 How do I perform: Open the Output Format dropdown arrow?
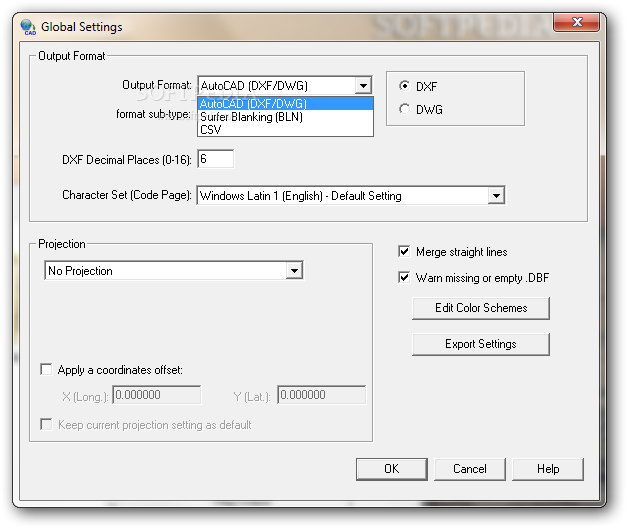point(363,86)
